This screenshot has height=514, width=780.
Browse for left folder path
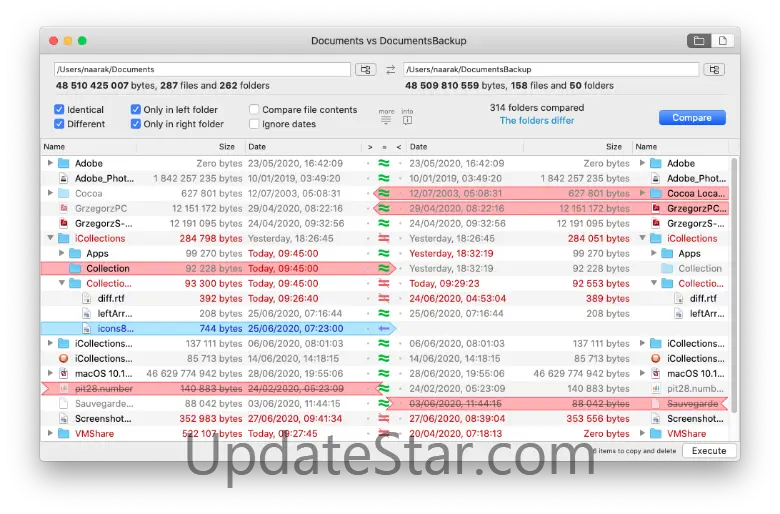[x=366, y=70]
